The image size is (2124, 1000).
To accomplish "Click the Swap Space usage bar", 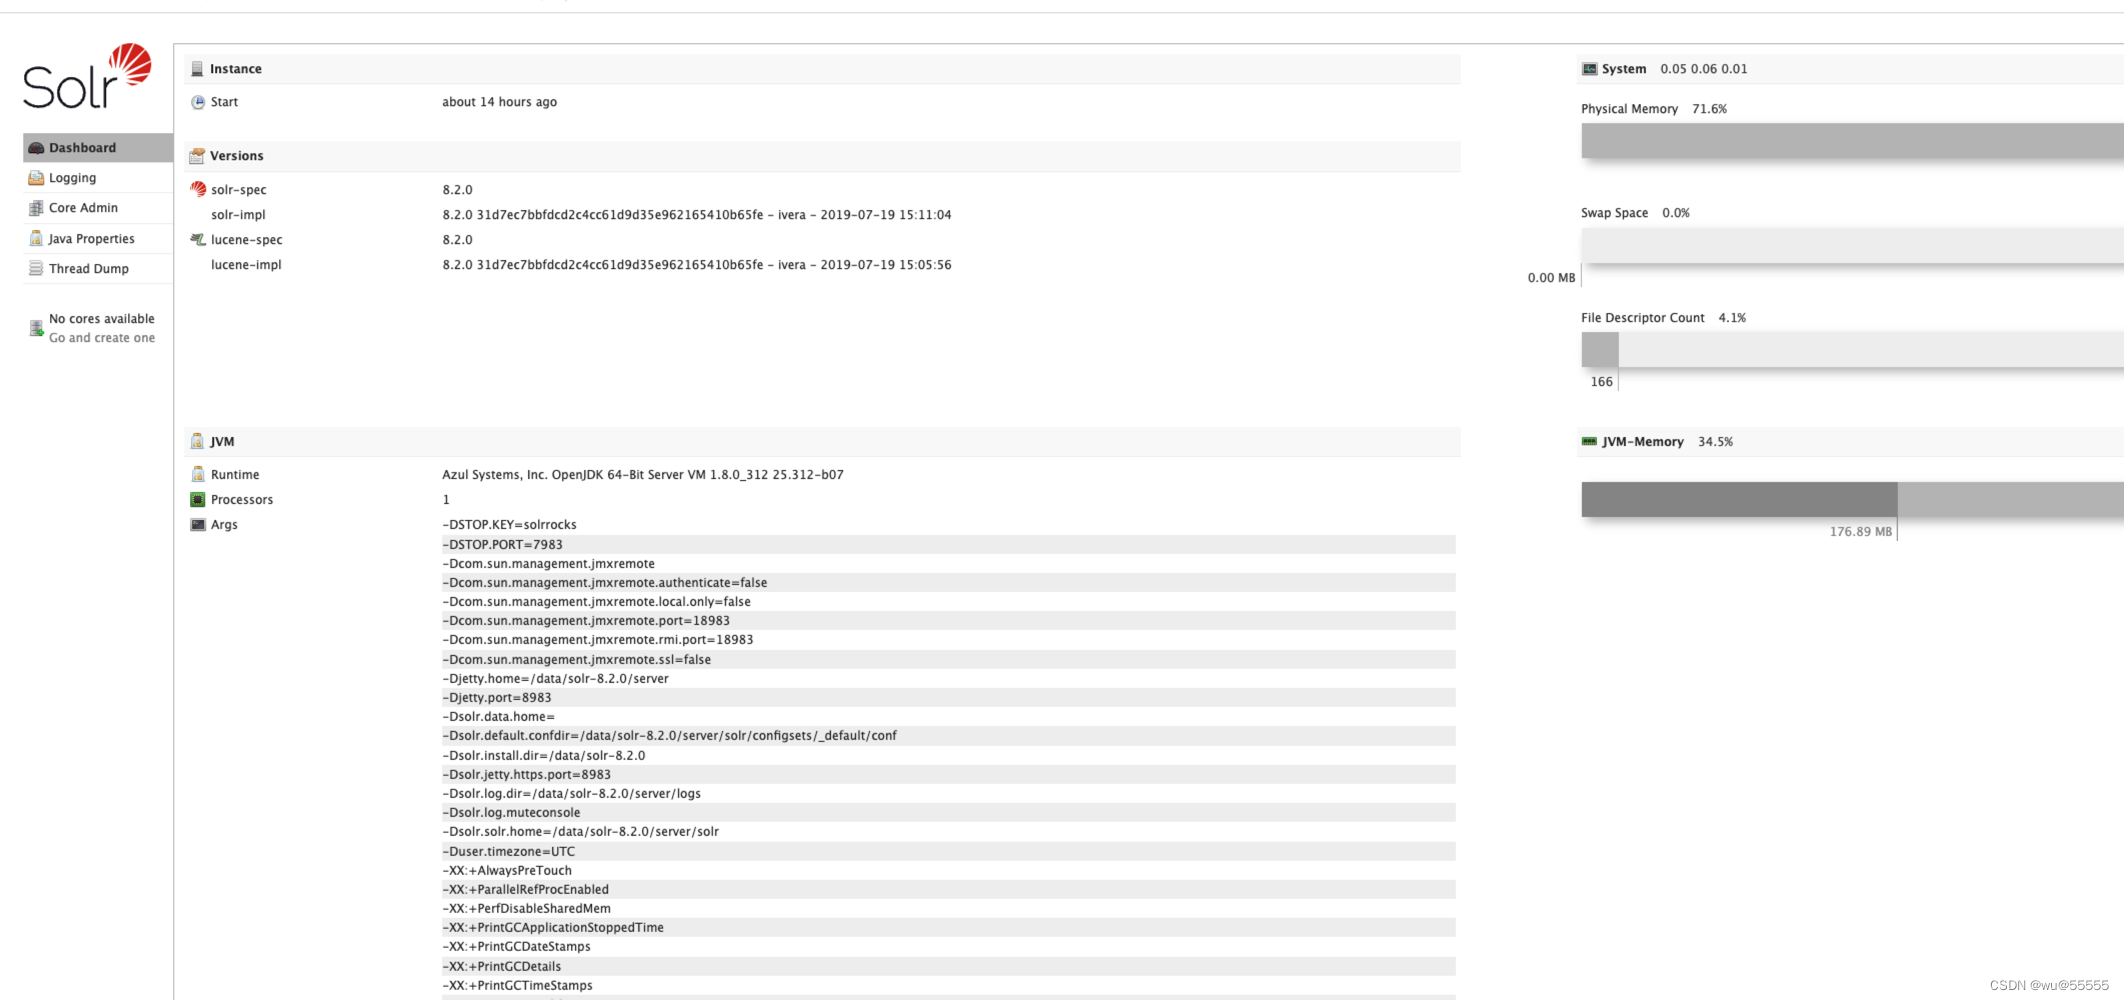I will [1852, 245].
